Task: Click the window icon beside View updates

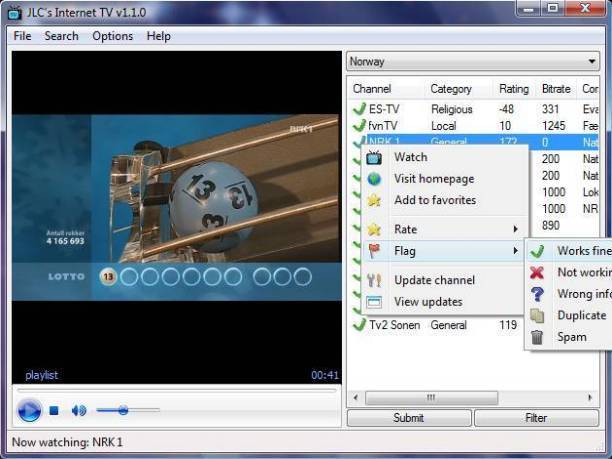Action: (374, 302)
